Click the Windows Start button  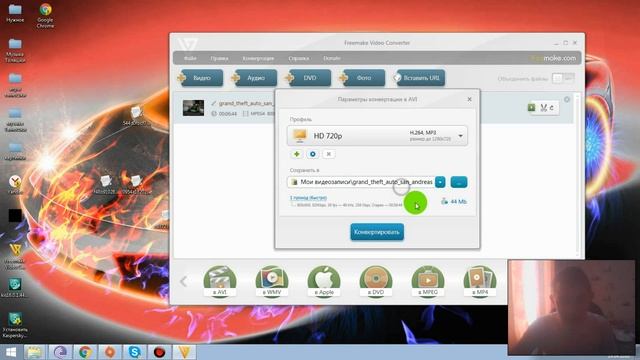(x=11, y=352)
